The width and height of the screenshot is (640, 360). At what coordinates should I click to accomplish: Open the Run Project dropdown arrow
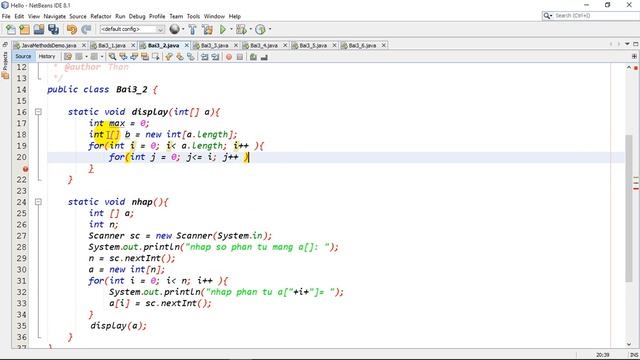(x=231, y=29)
